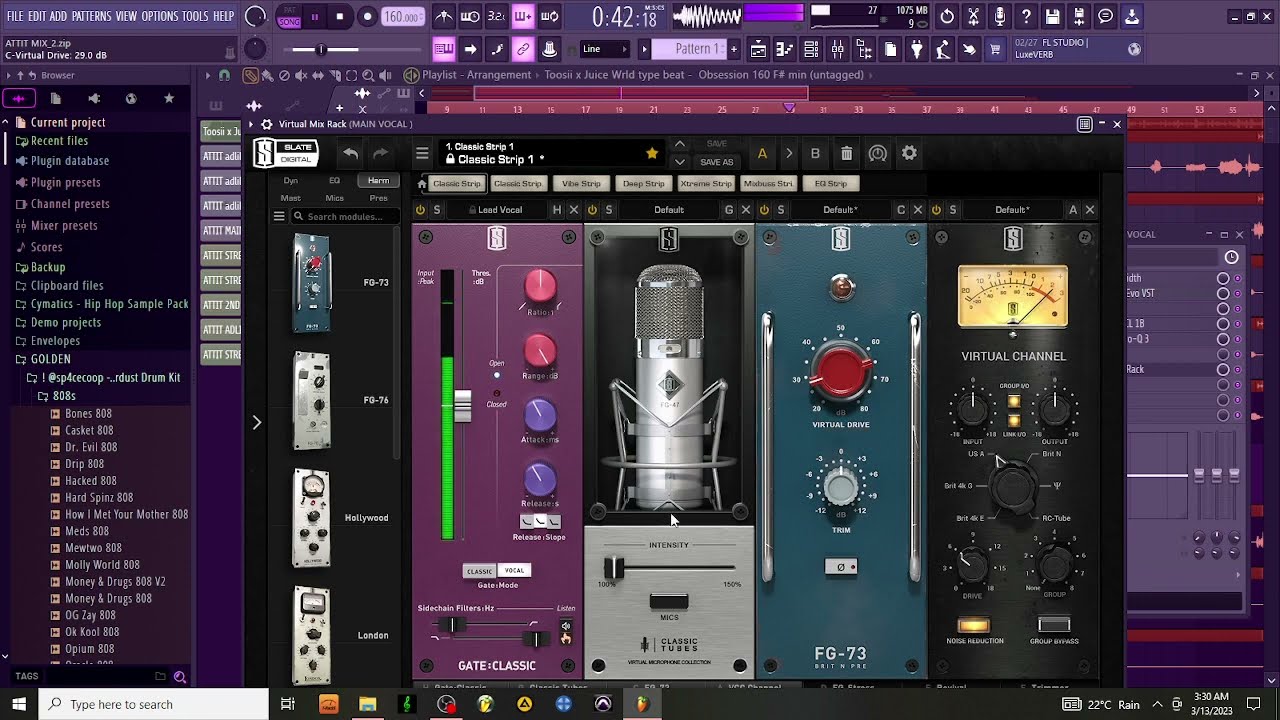1280x720 pixels.
Task: Open FL Studio help question mark
Action: tap(1026, 17)
